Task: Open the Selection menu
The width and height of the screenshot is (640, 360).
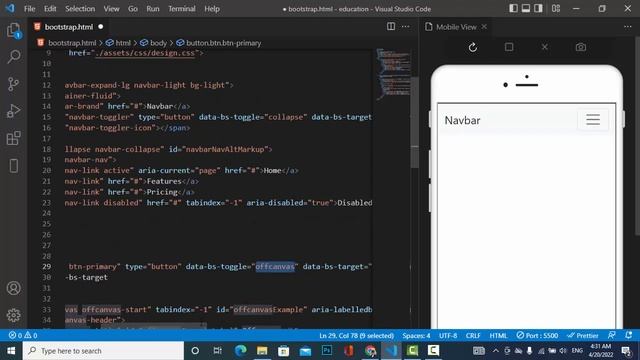Action: pos(80,9)
